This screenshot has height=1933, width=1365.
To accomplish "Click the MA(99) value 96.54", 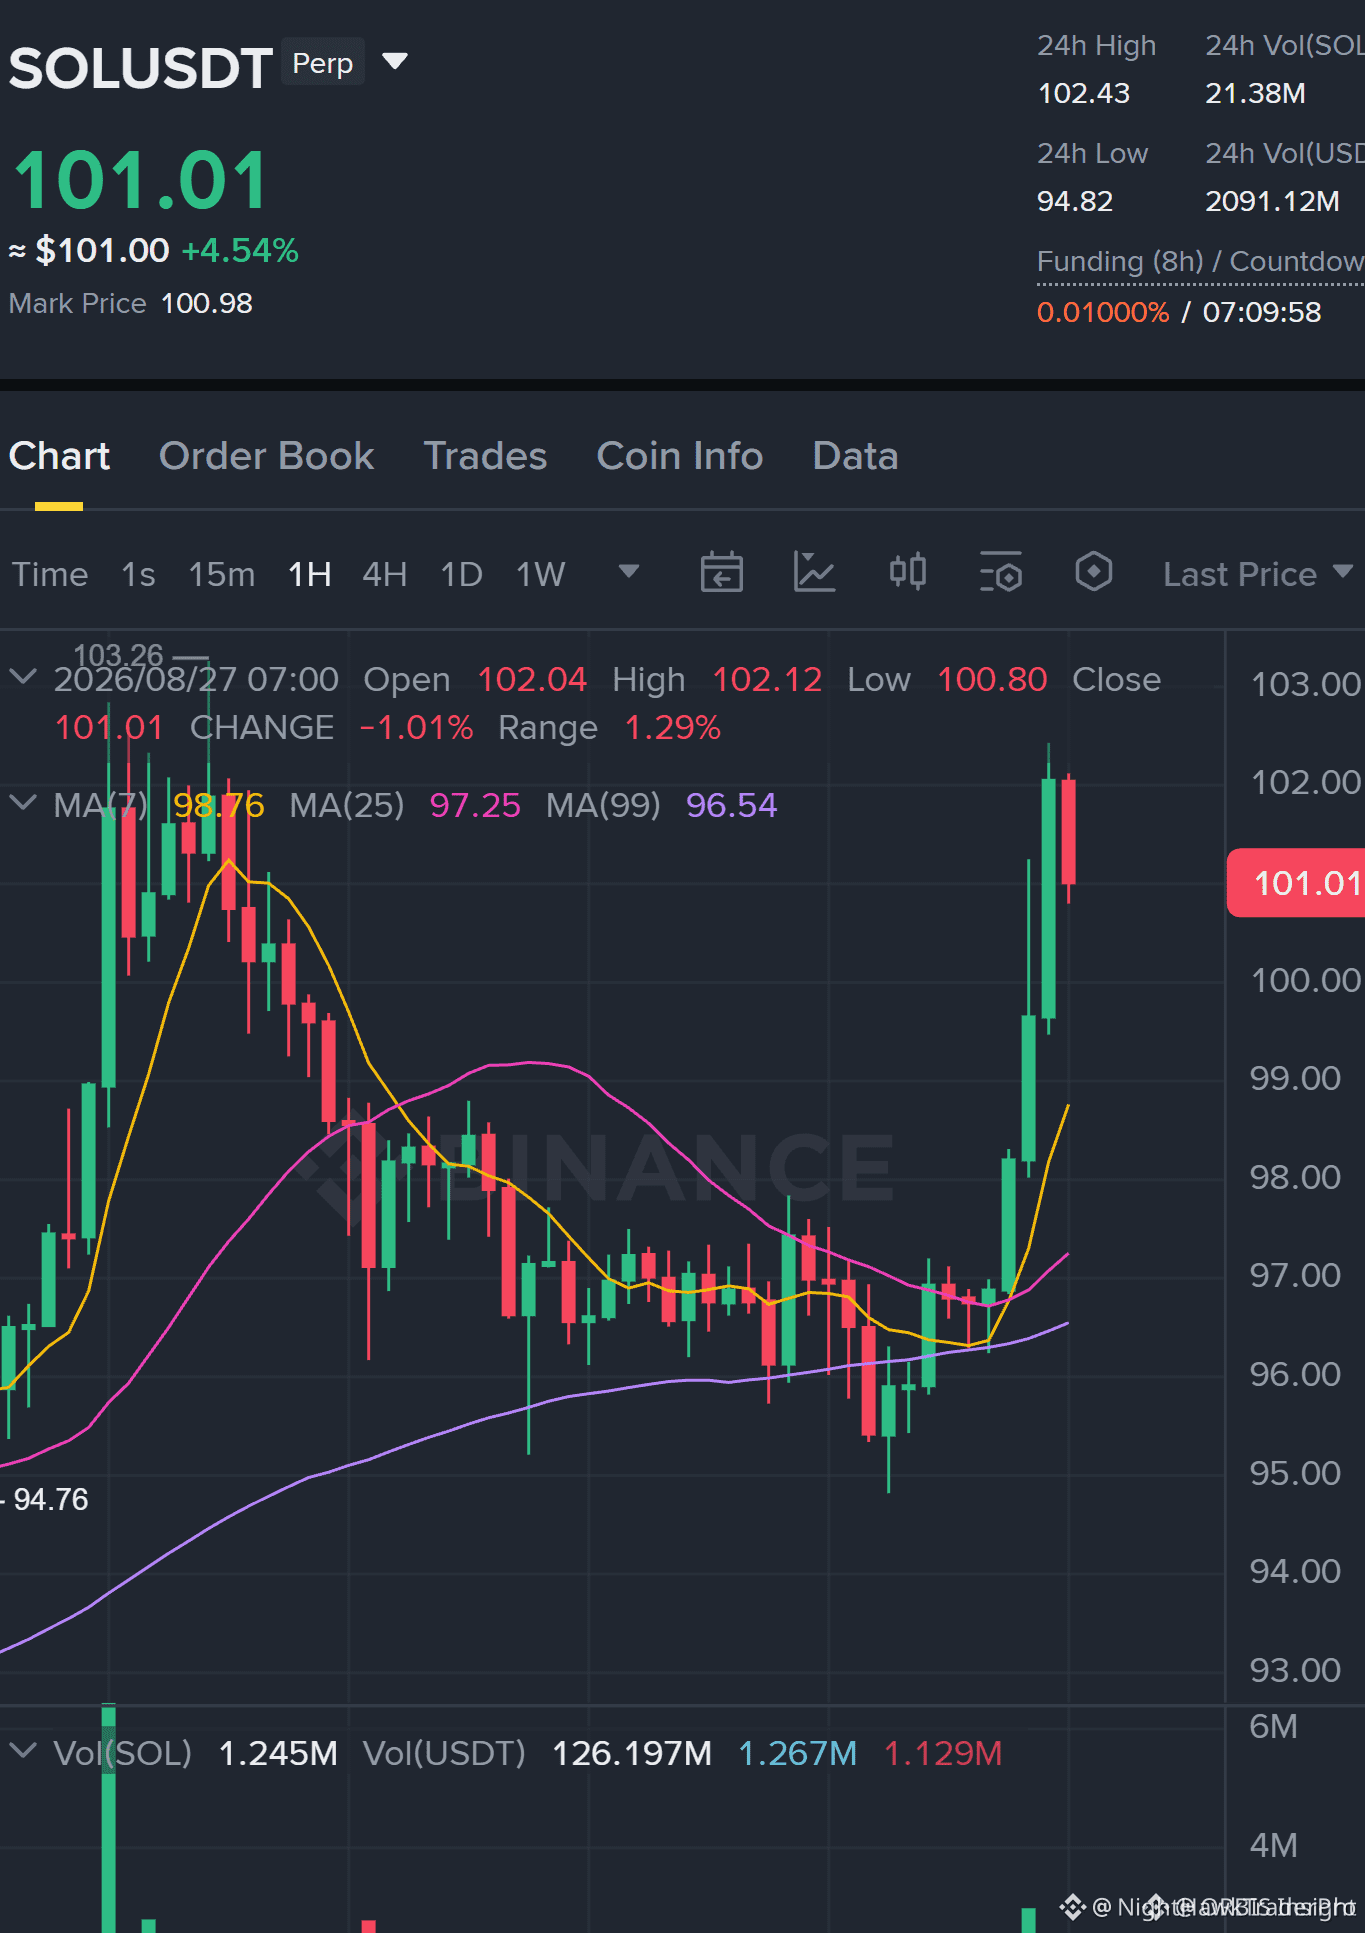I will coord(731,805).
